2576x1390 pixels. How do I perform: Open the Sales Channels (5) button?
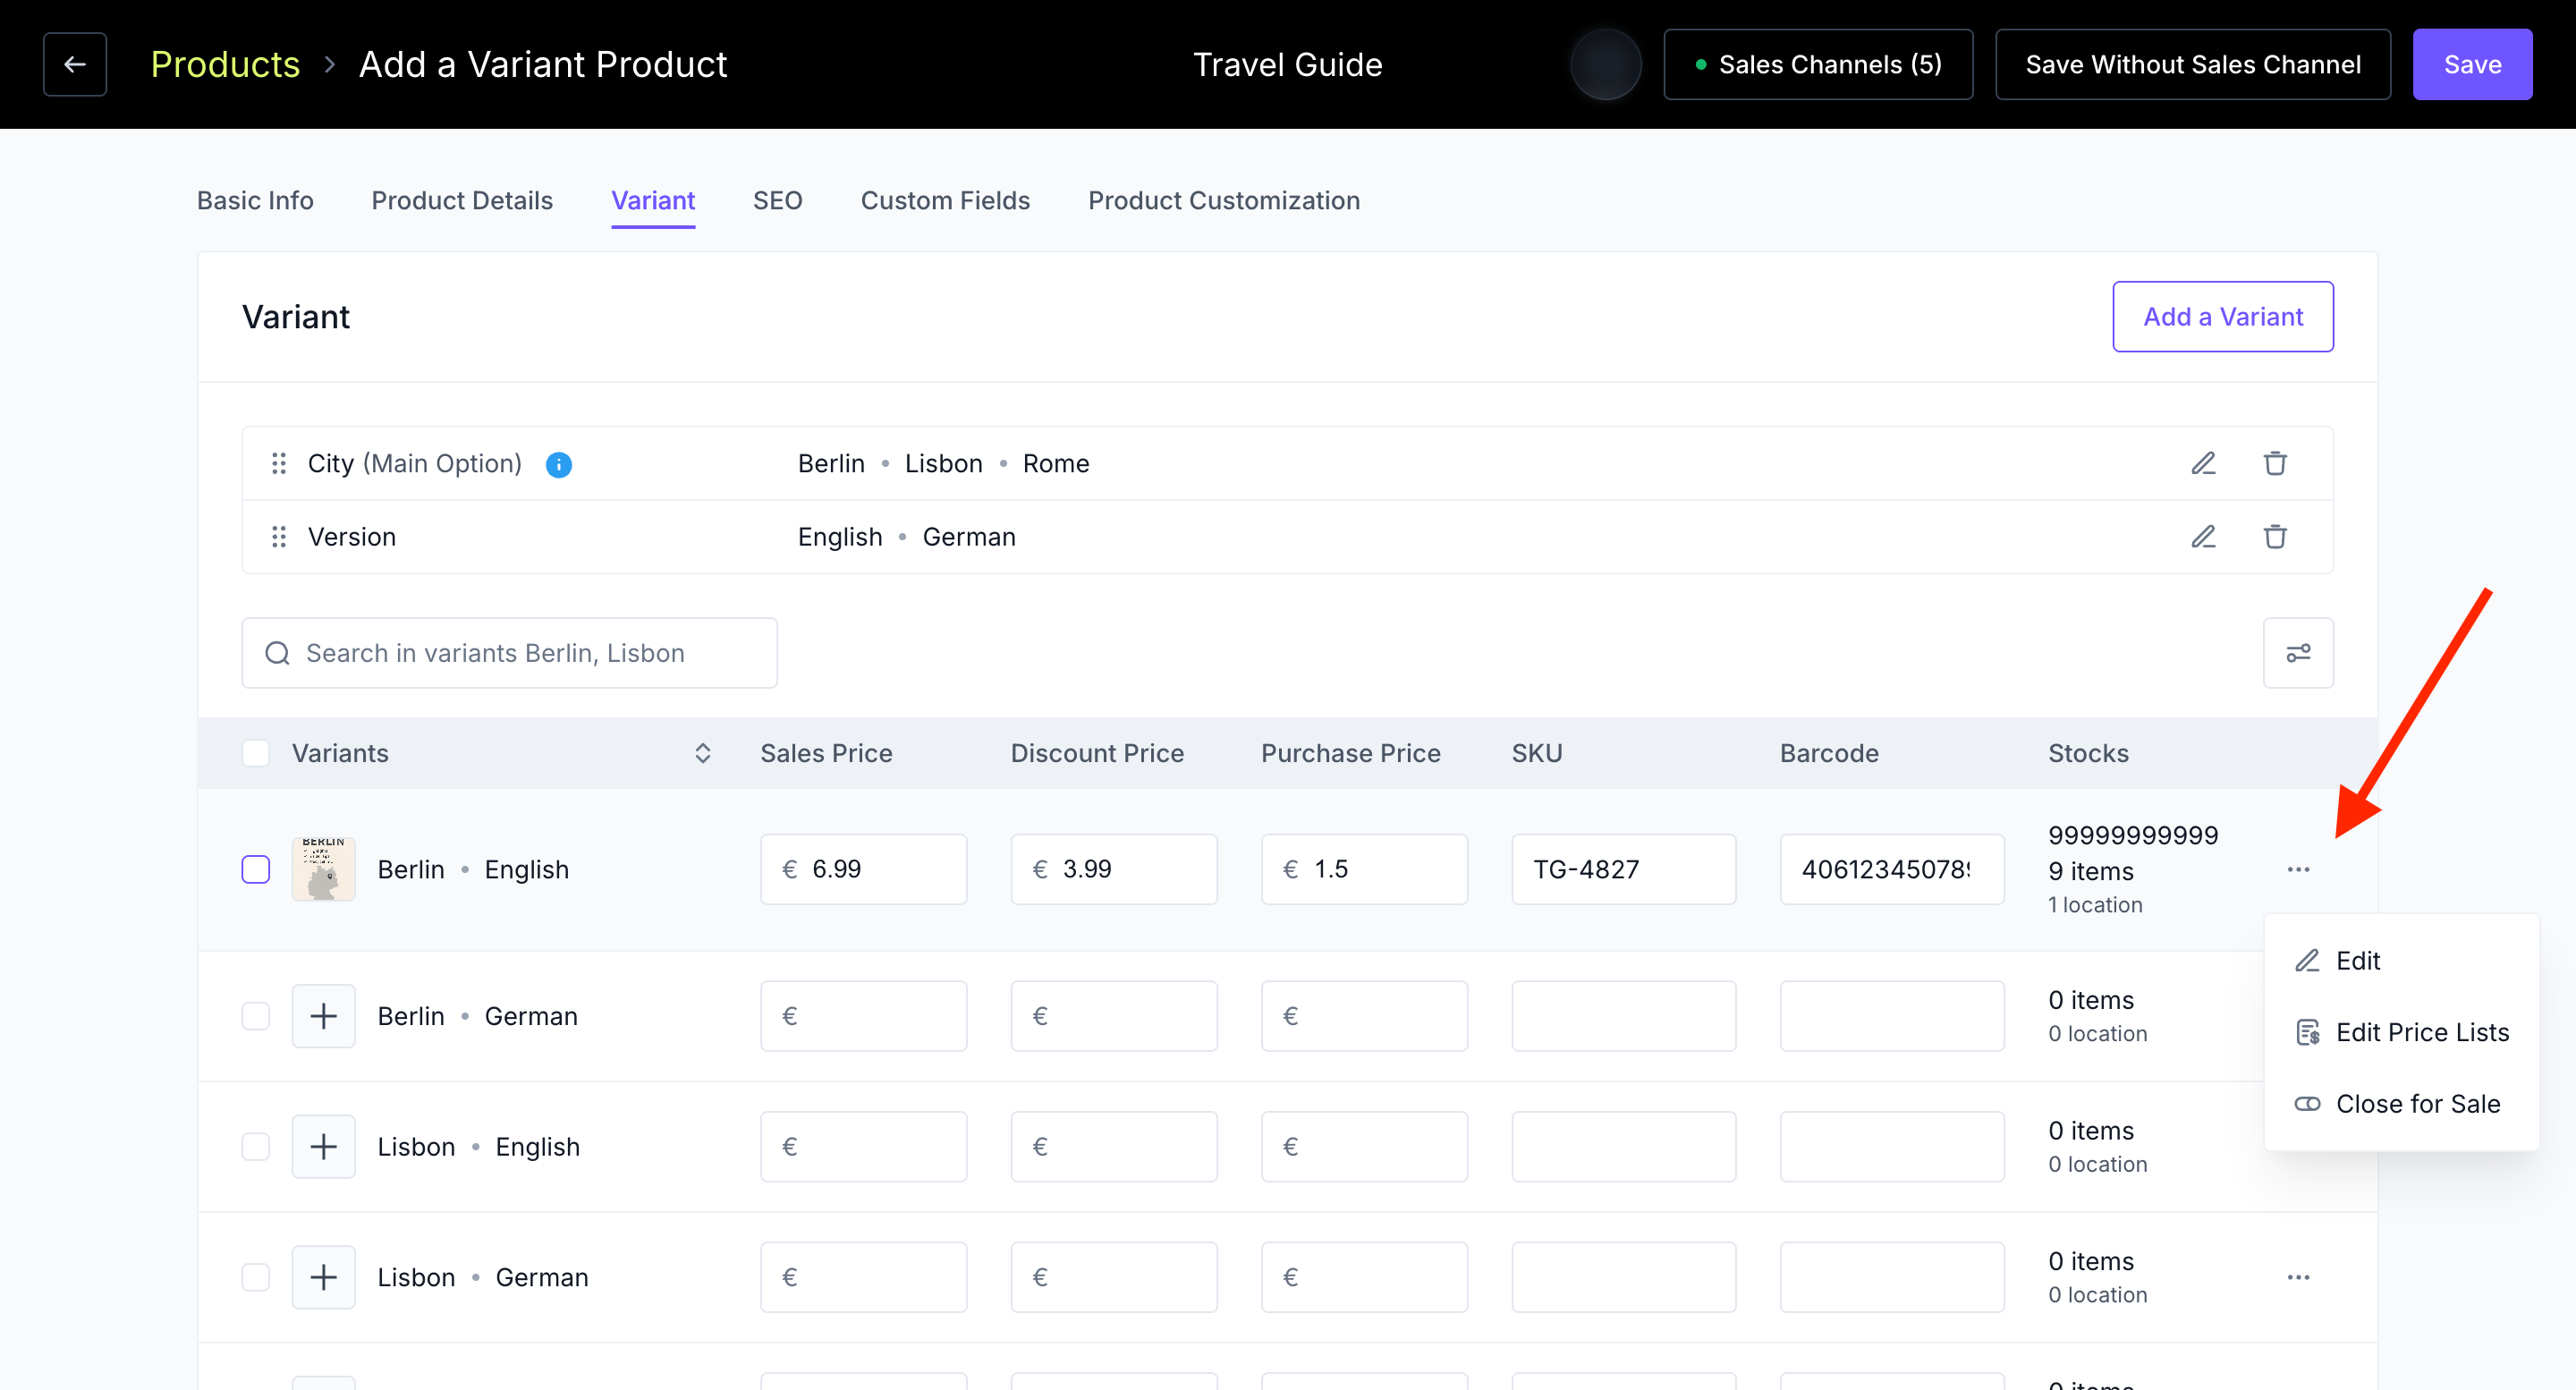tap(1818, 64)
